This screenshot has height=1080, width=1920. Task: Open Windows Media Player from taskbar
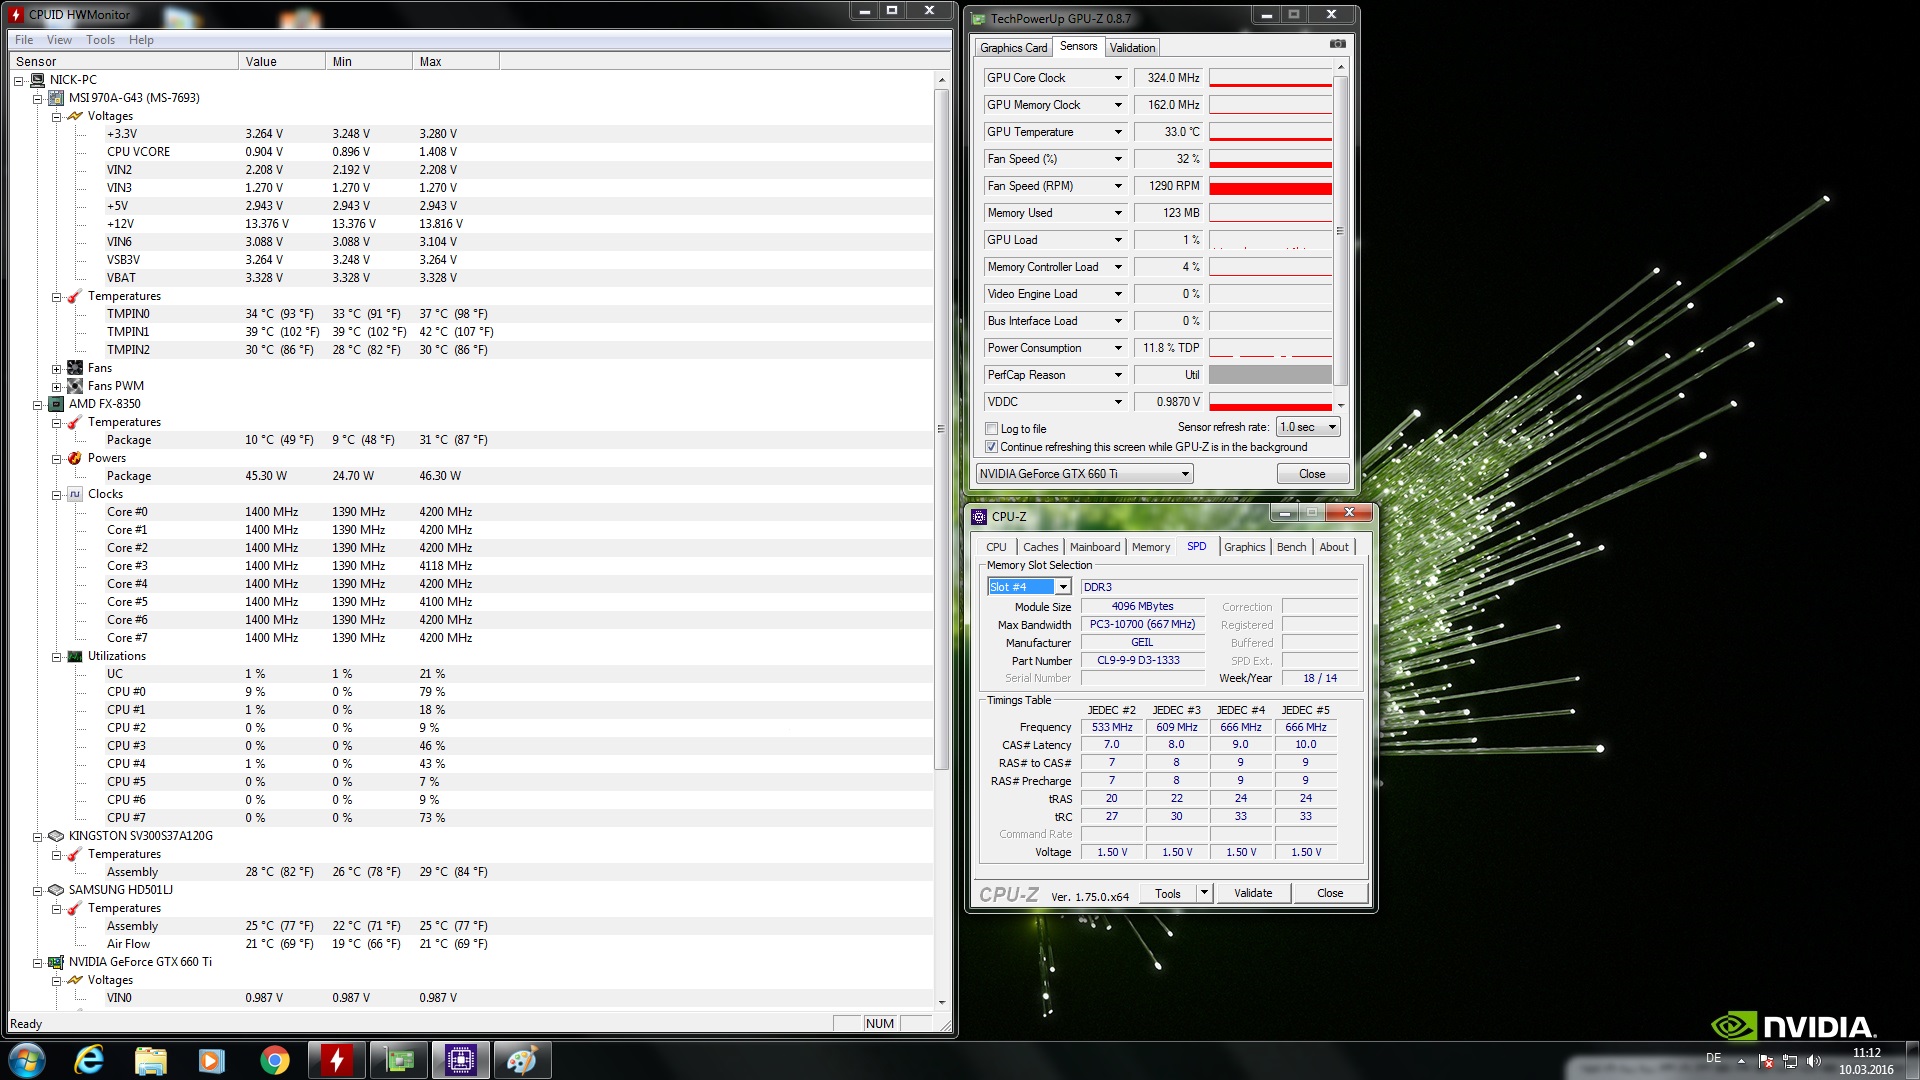[x=211, y=1060]
